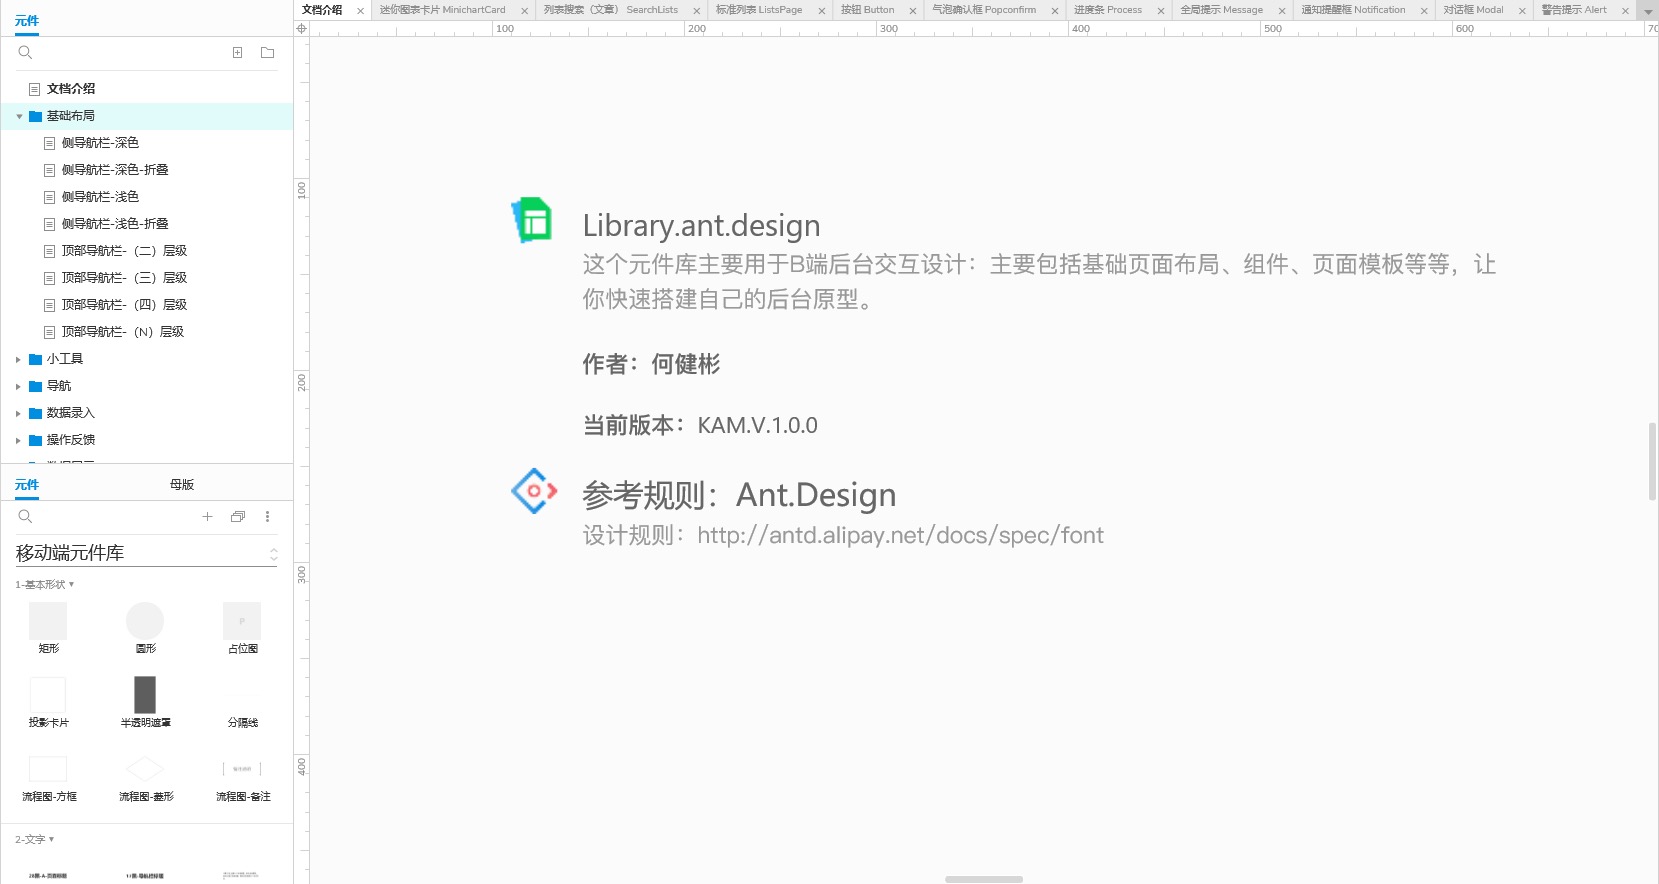1659x884 pixels.
Task: Select the Library.ant.design title text
Action: coord(702,225)
